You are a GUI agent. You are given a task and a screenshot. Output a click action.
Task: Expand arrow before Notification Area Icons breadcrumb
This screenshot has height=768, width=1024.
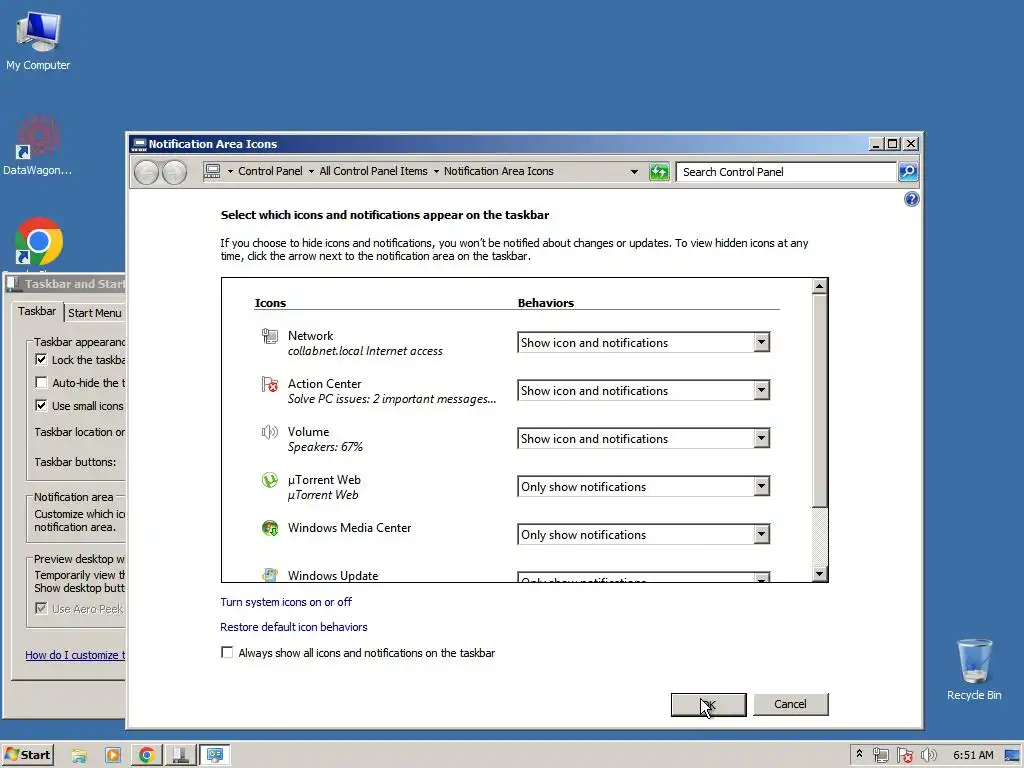click(436, 172)
